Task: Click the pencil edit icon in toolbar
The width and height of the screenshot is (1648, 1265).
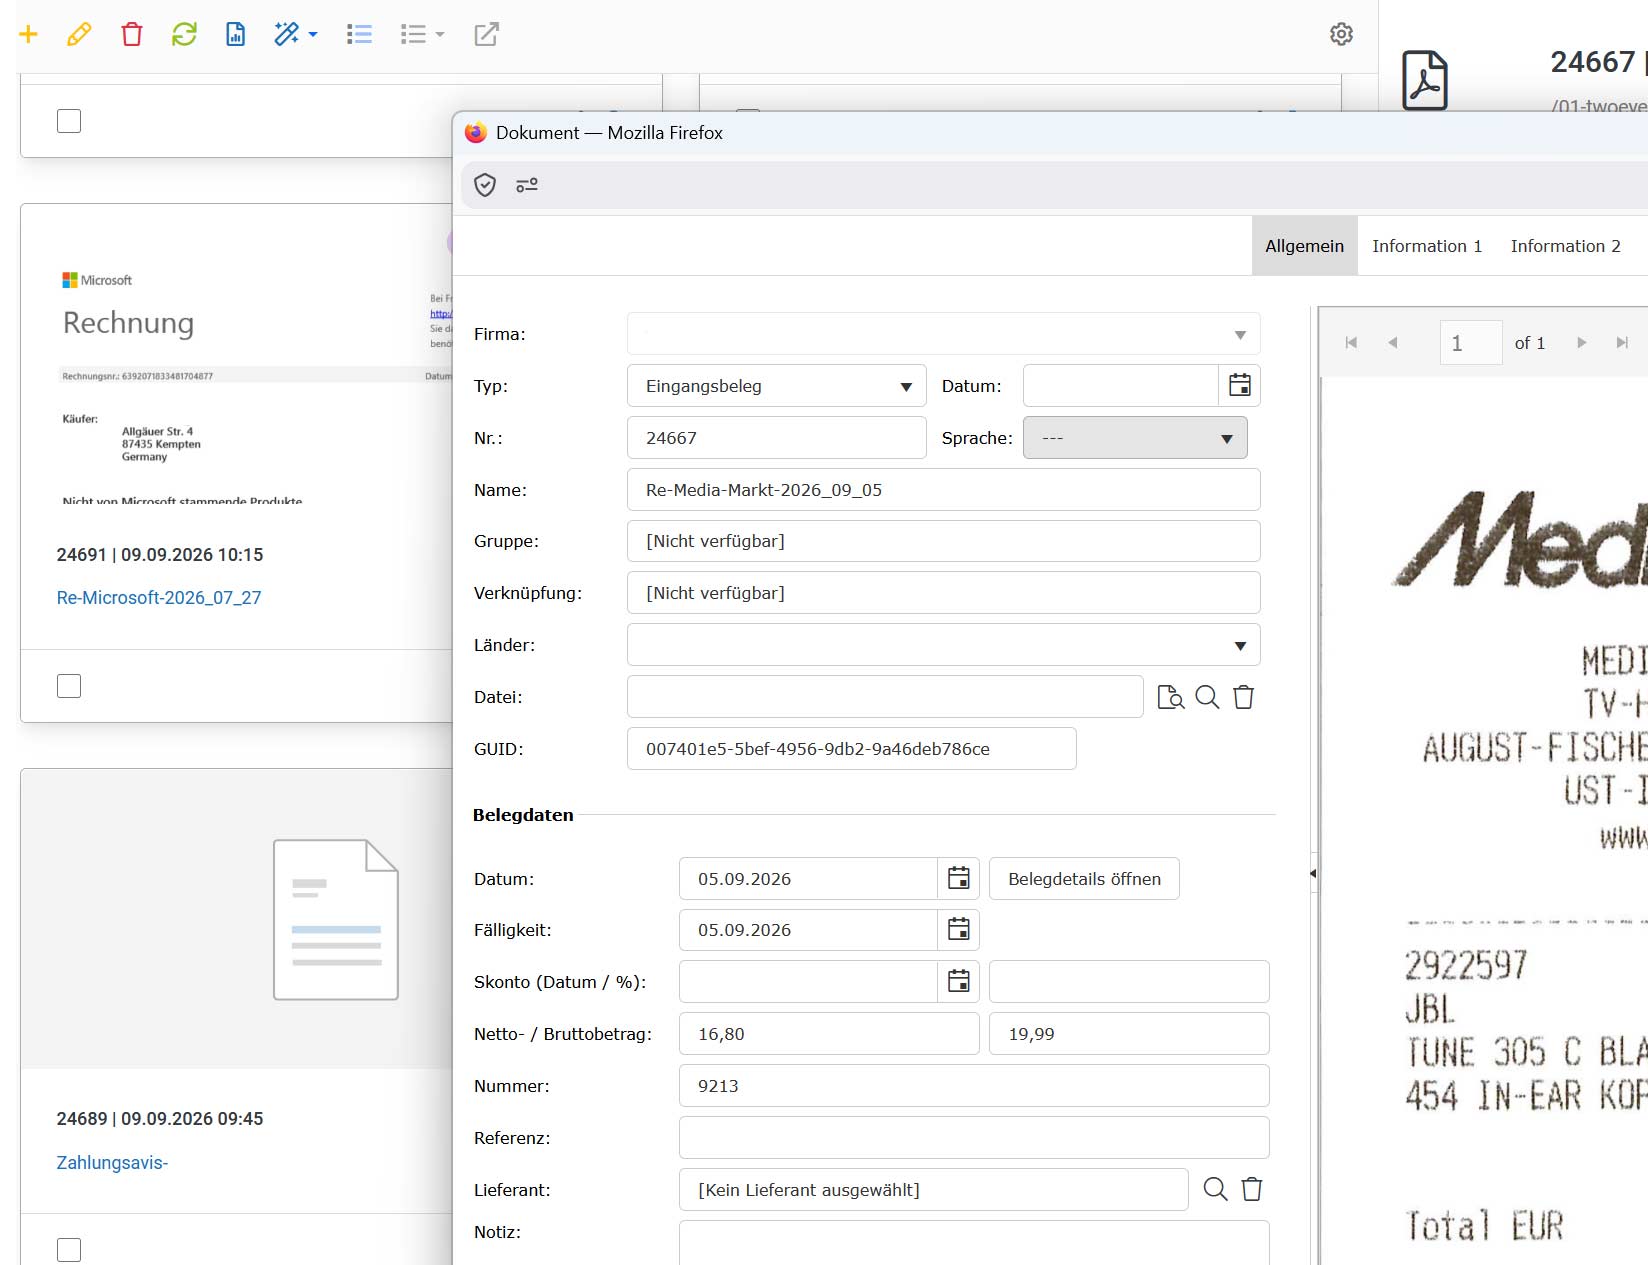Action: point(79,35)
